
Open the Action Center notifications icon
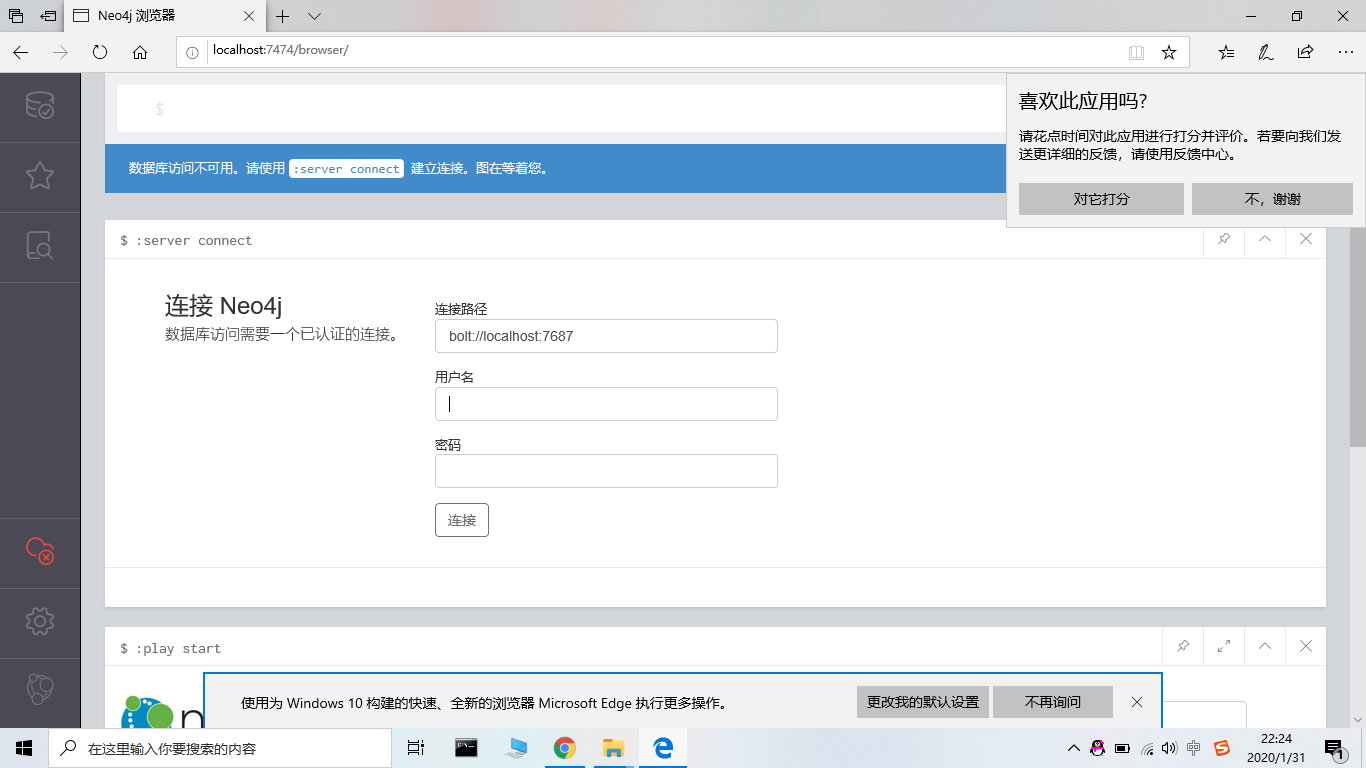(1333, 748)
